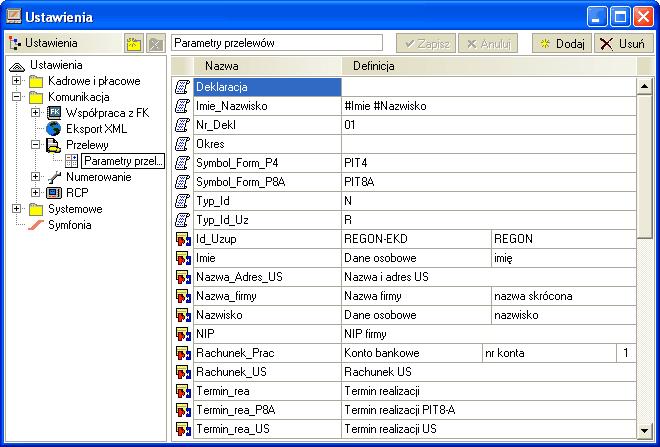Click the field icon beside the Termin_rea row
The width and height of the screenshot is (660, 447).
(183, 391)
